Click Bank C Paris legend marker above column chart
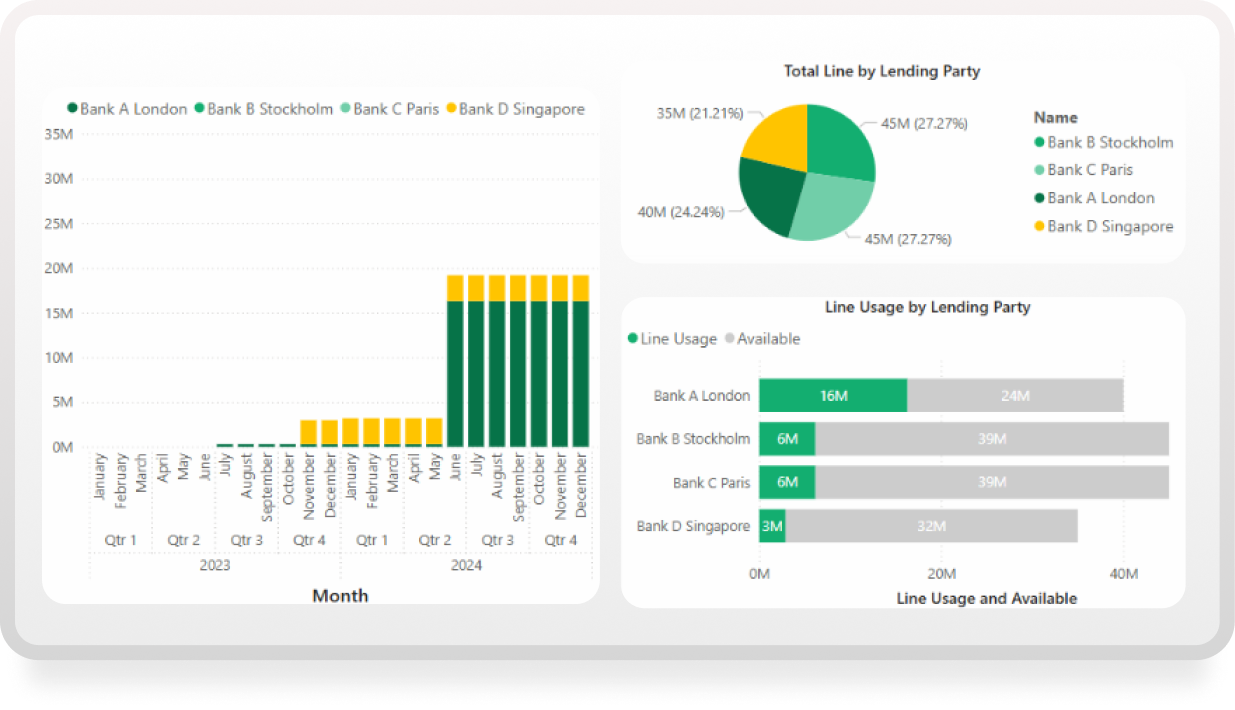The width and height of the screenshot is (1235, 710). [345, 109]
